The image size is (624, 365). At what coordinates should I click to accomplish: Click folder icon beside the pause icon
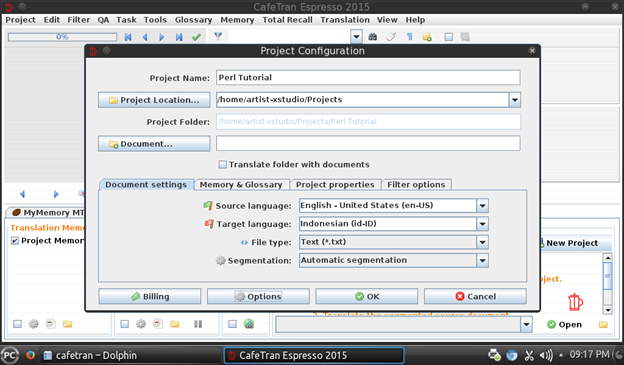click(175, 324)
